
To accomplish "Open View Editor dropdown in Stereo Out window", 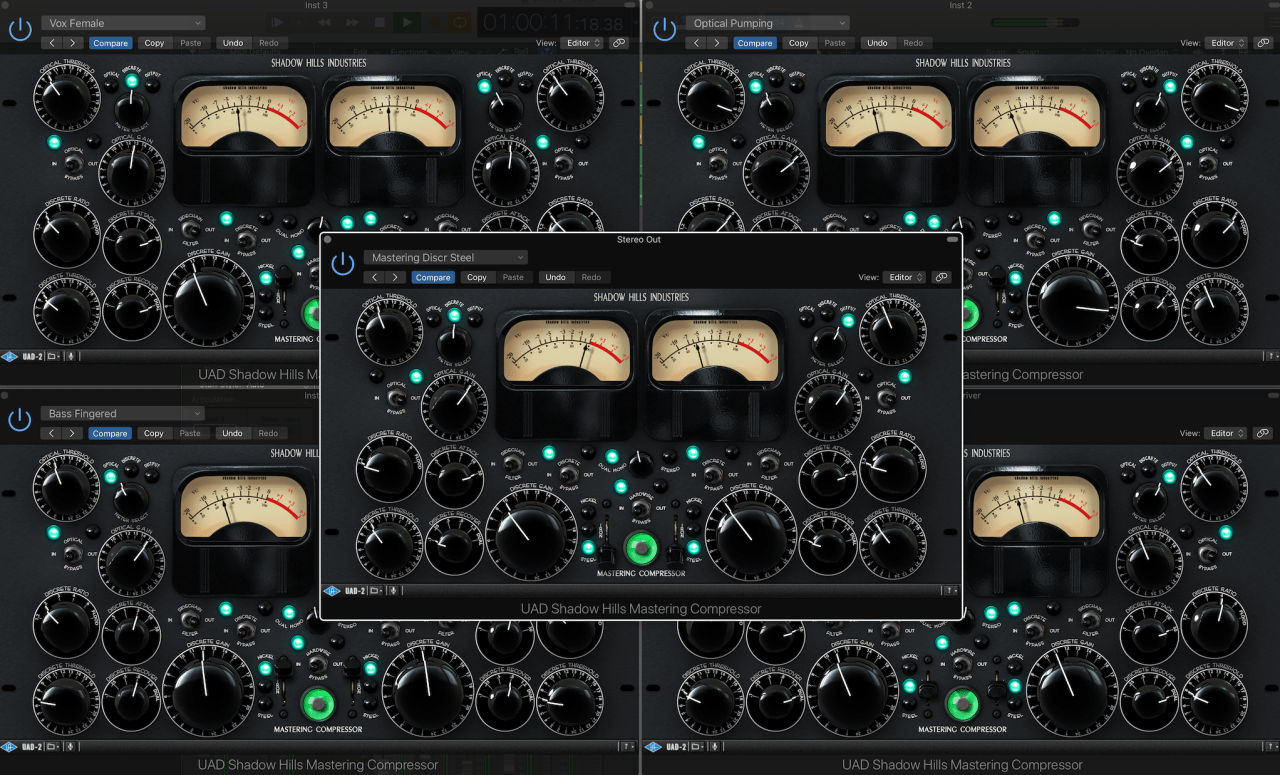I will 903,277.
